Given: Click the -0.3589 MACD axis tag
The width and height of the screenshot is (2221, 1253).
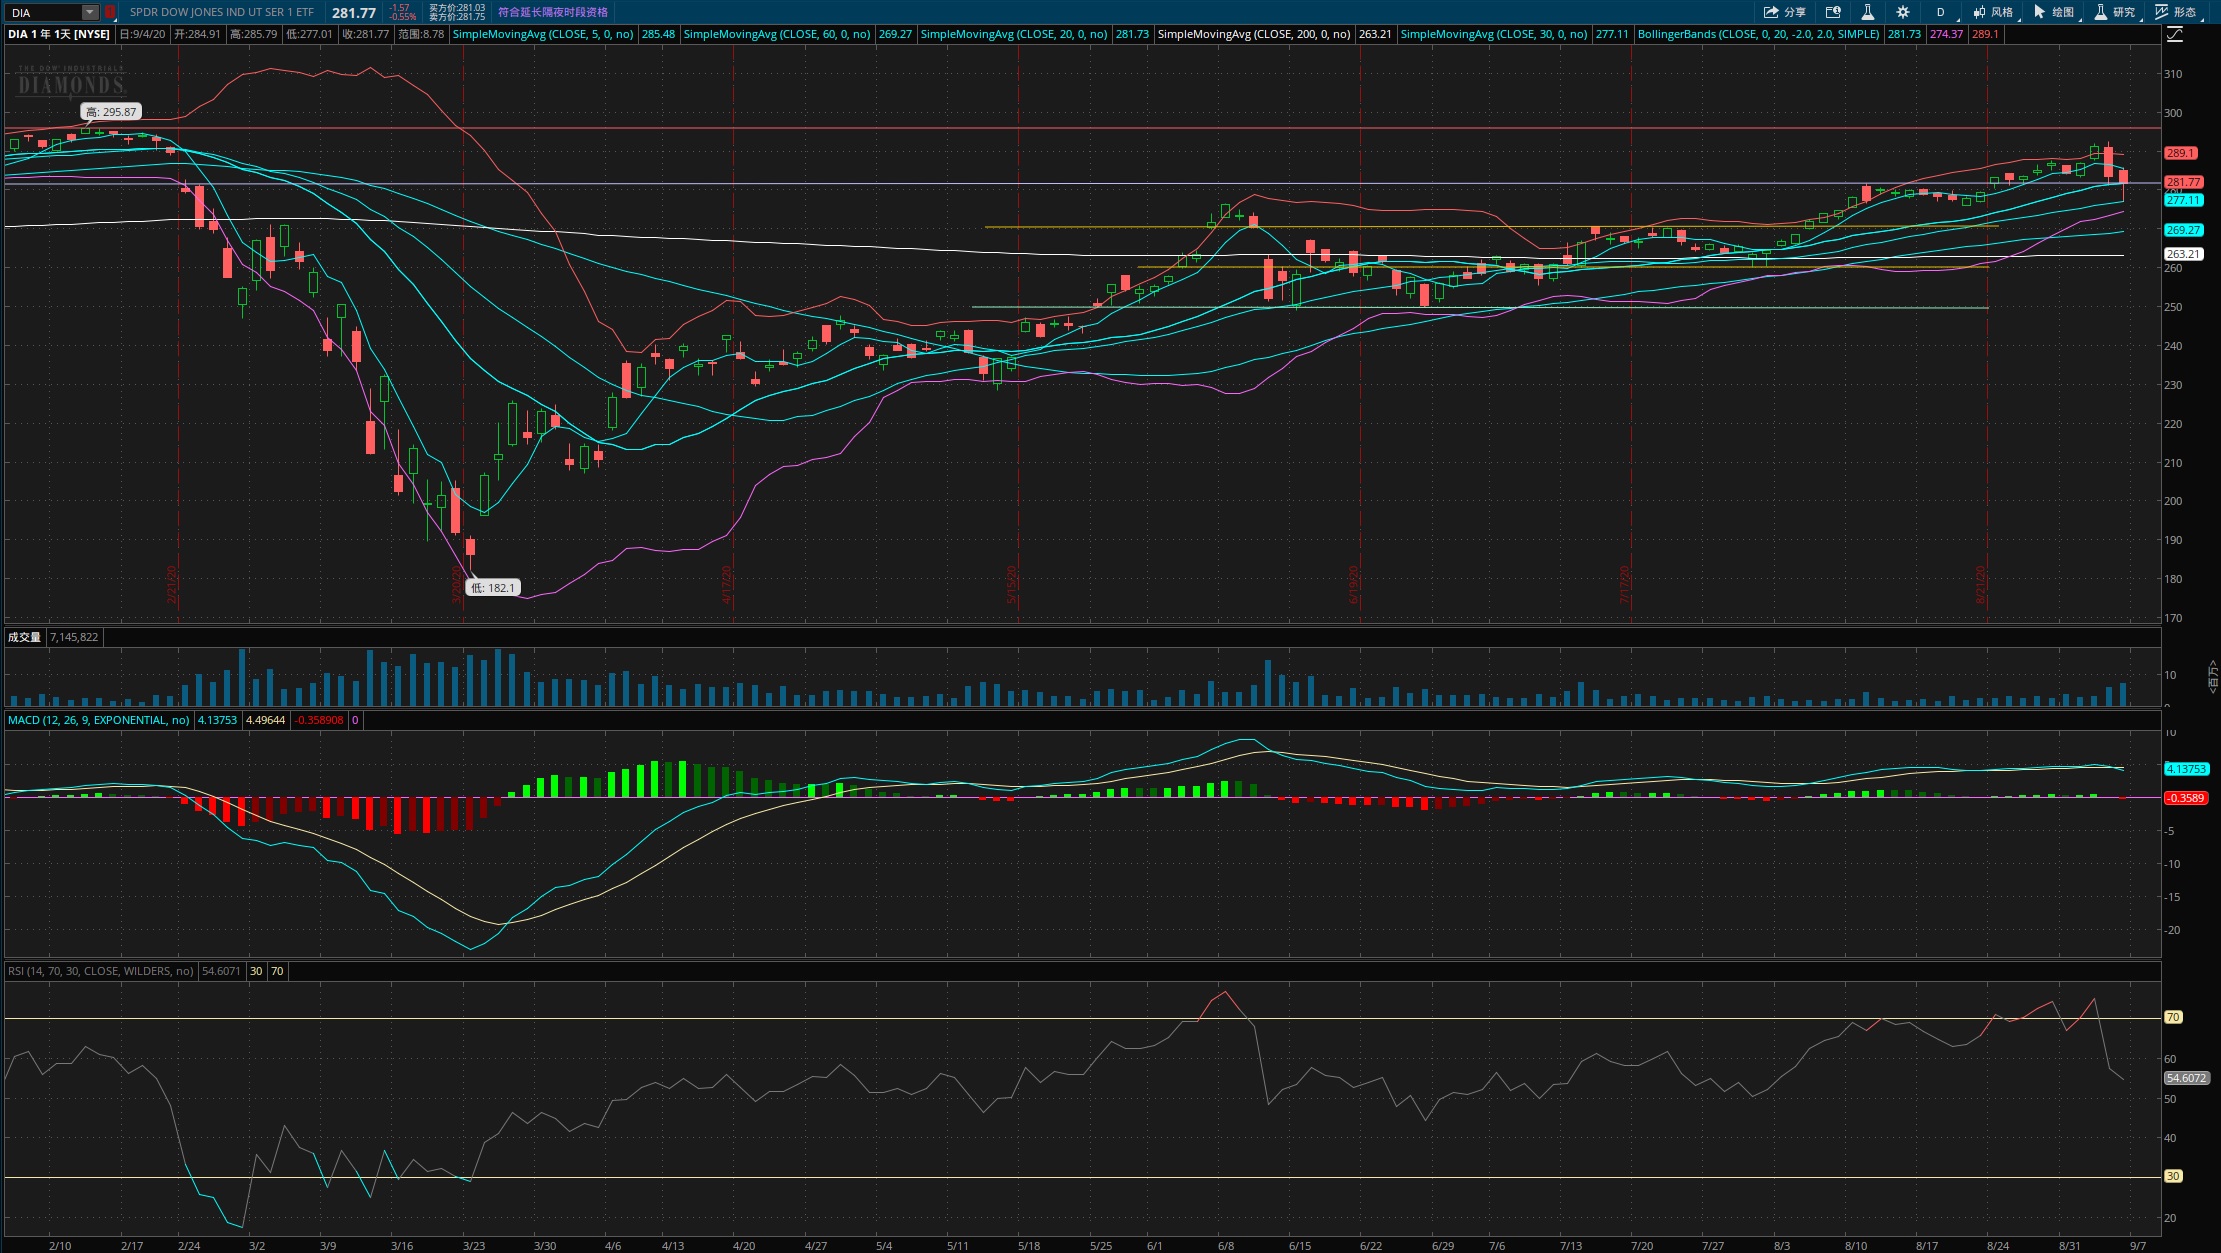Looking at the screenshot, I should tap(2186, 798).
